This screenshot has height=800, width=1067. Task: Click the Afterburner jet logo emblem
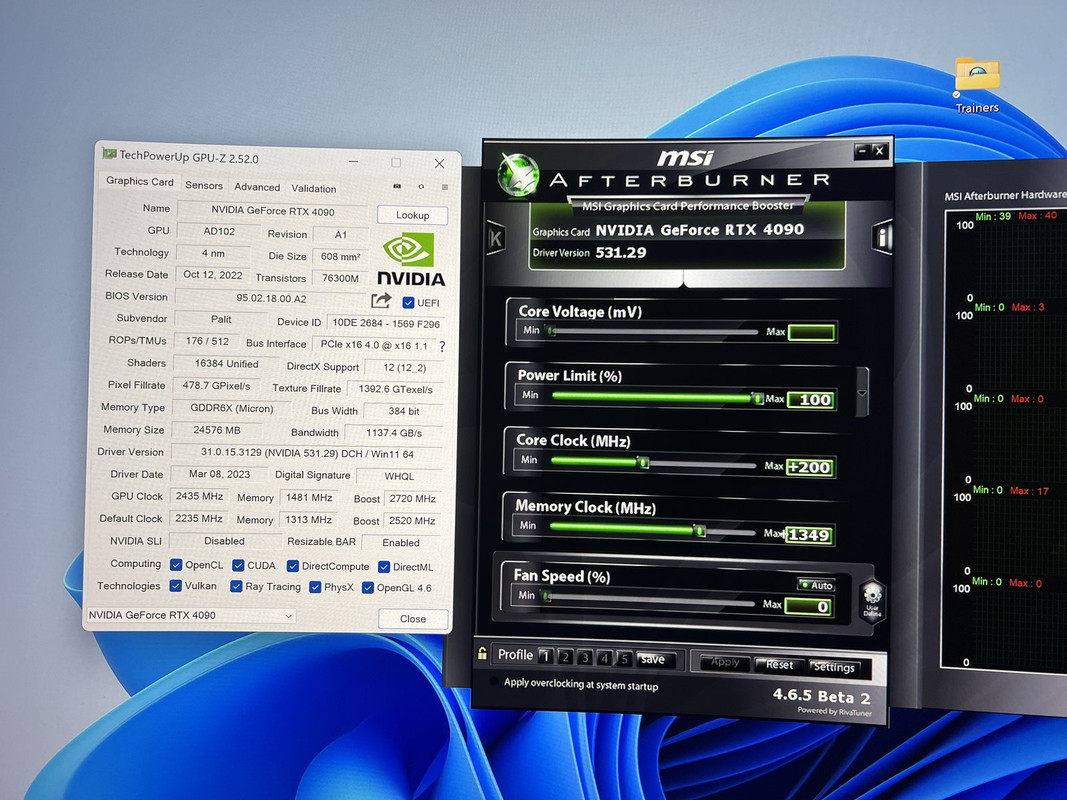pyautogui.click(x=518, y=174)
